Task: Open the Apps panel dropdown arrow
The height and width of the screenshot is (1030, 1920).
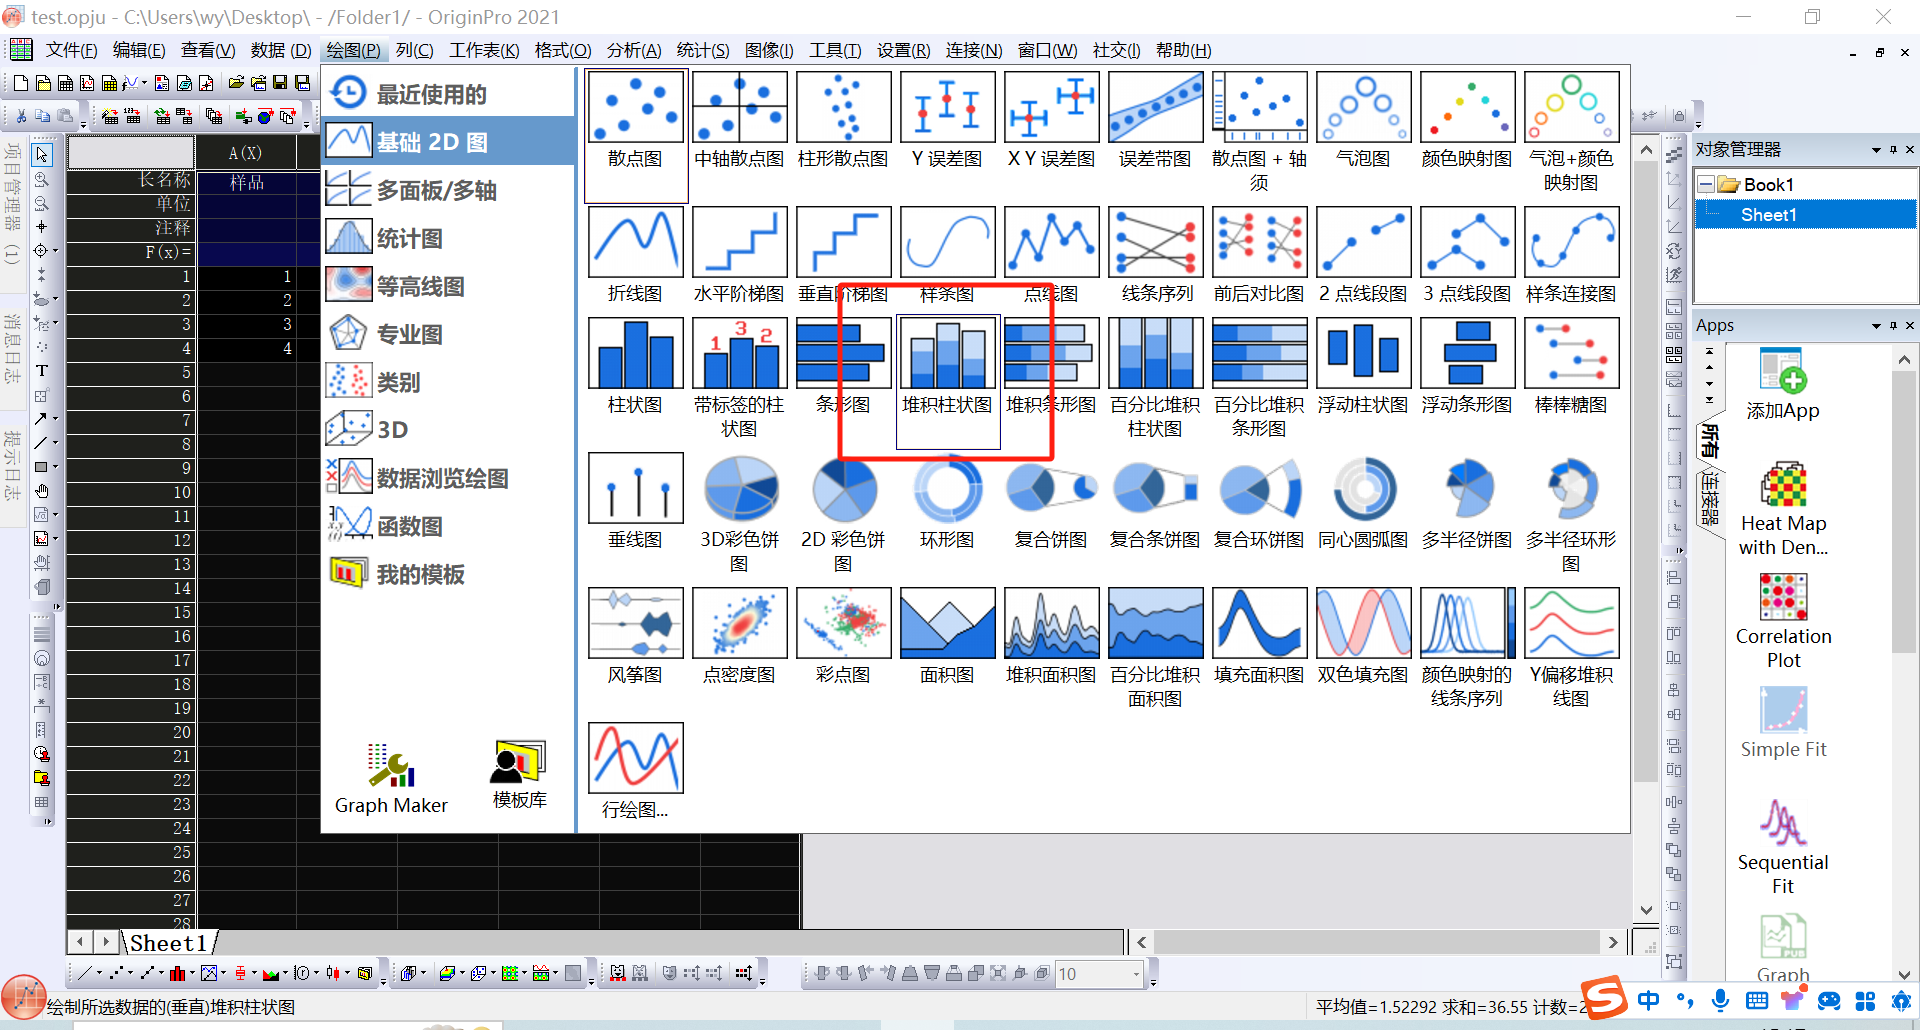Action: [1876, 326]
